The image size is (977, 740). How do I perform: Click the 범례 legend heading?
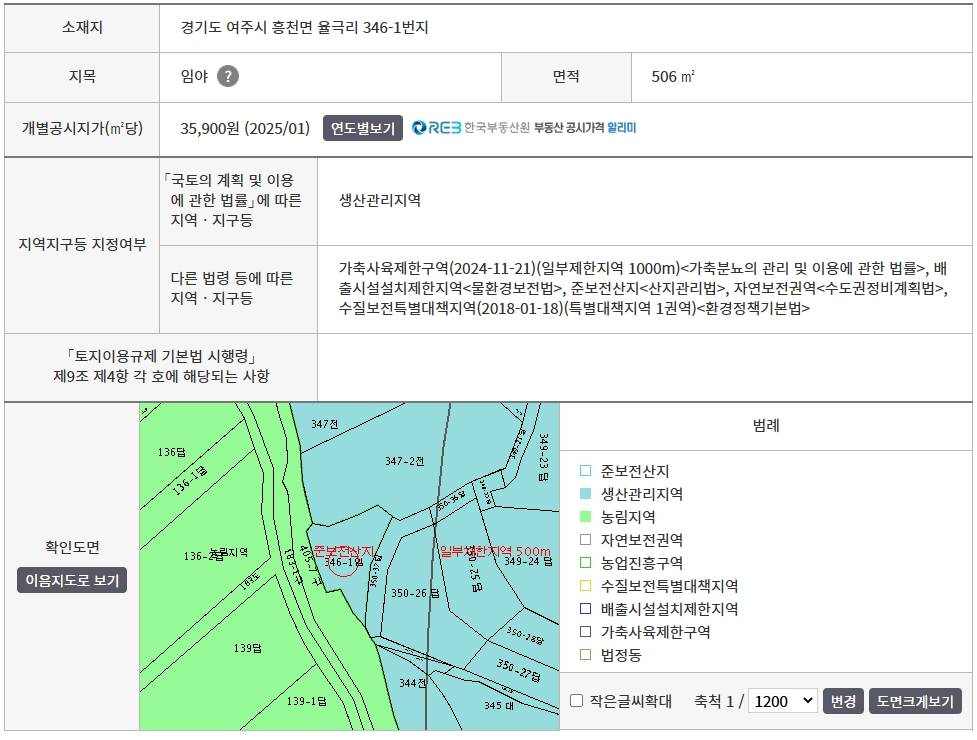click(766, 426)
